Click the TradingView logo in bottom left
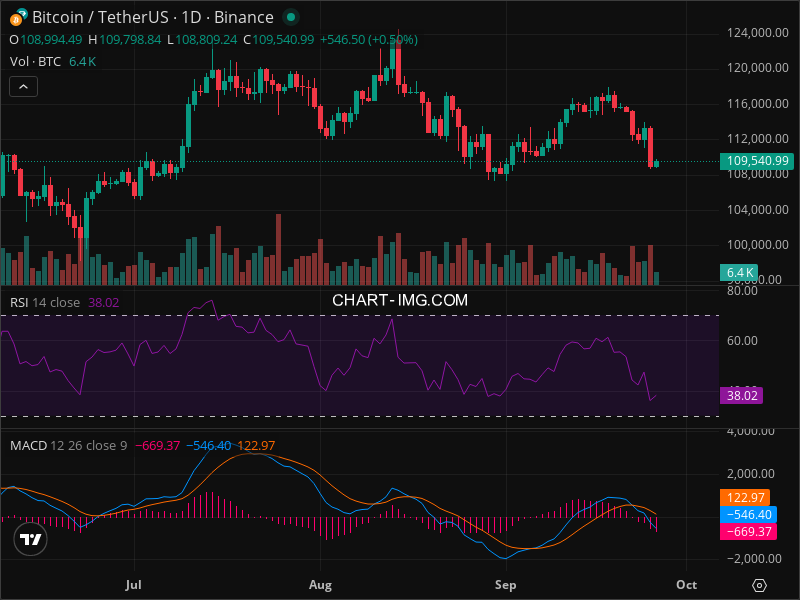Screen dimensions: 800x600 click(31, 539)
